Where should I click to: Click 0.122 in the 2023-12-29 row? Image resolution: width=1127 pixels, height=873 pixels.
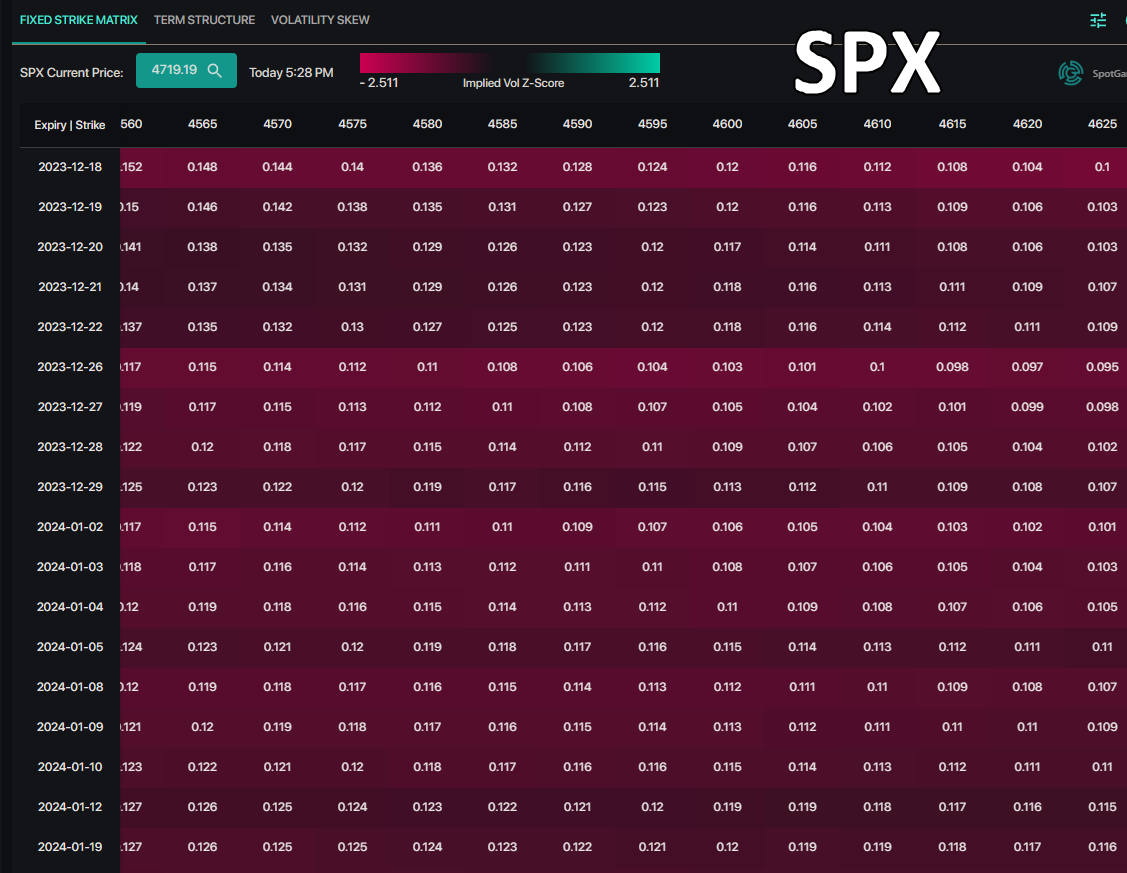(277, 487)
